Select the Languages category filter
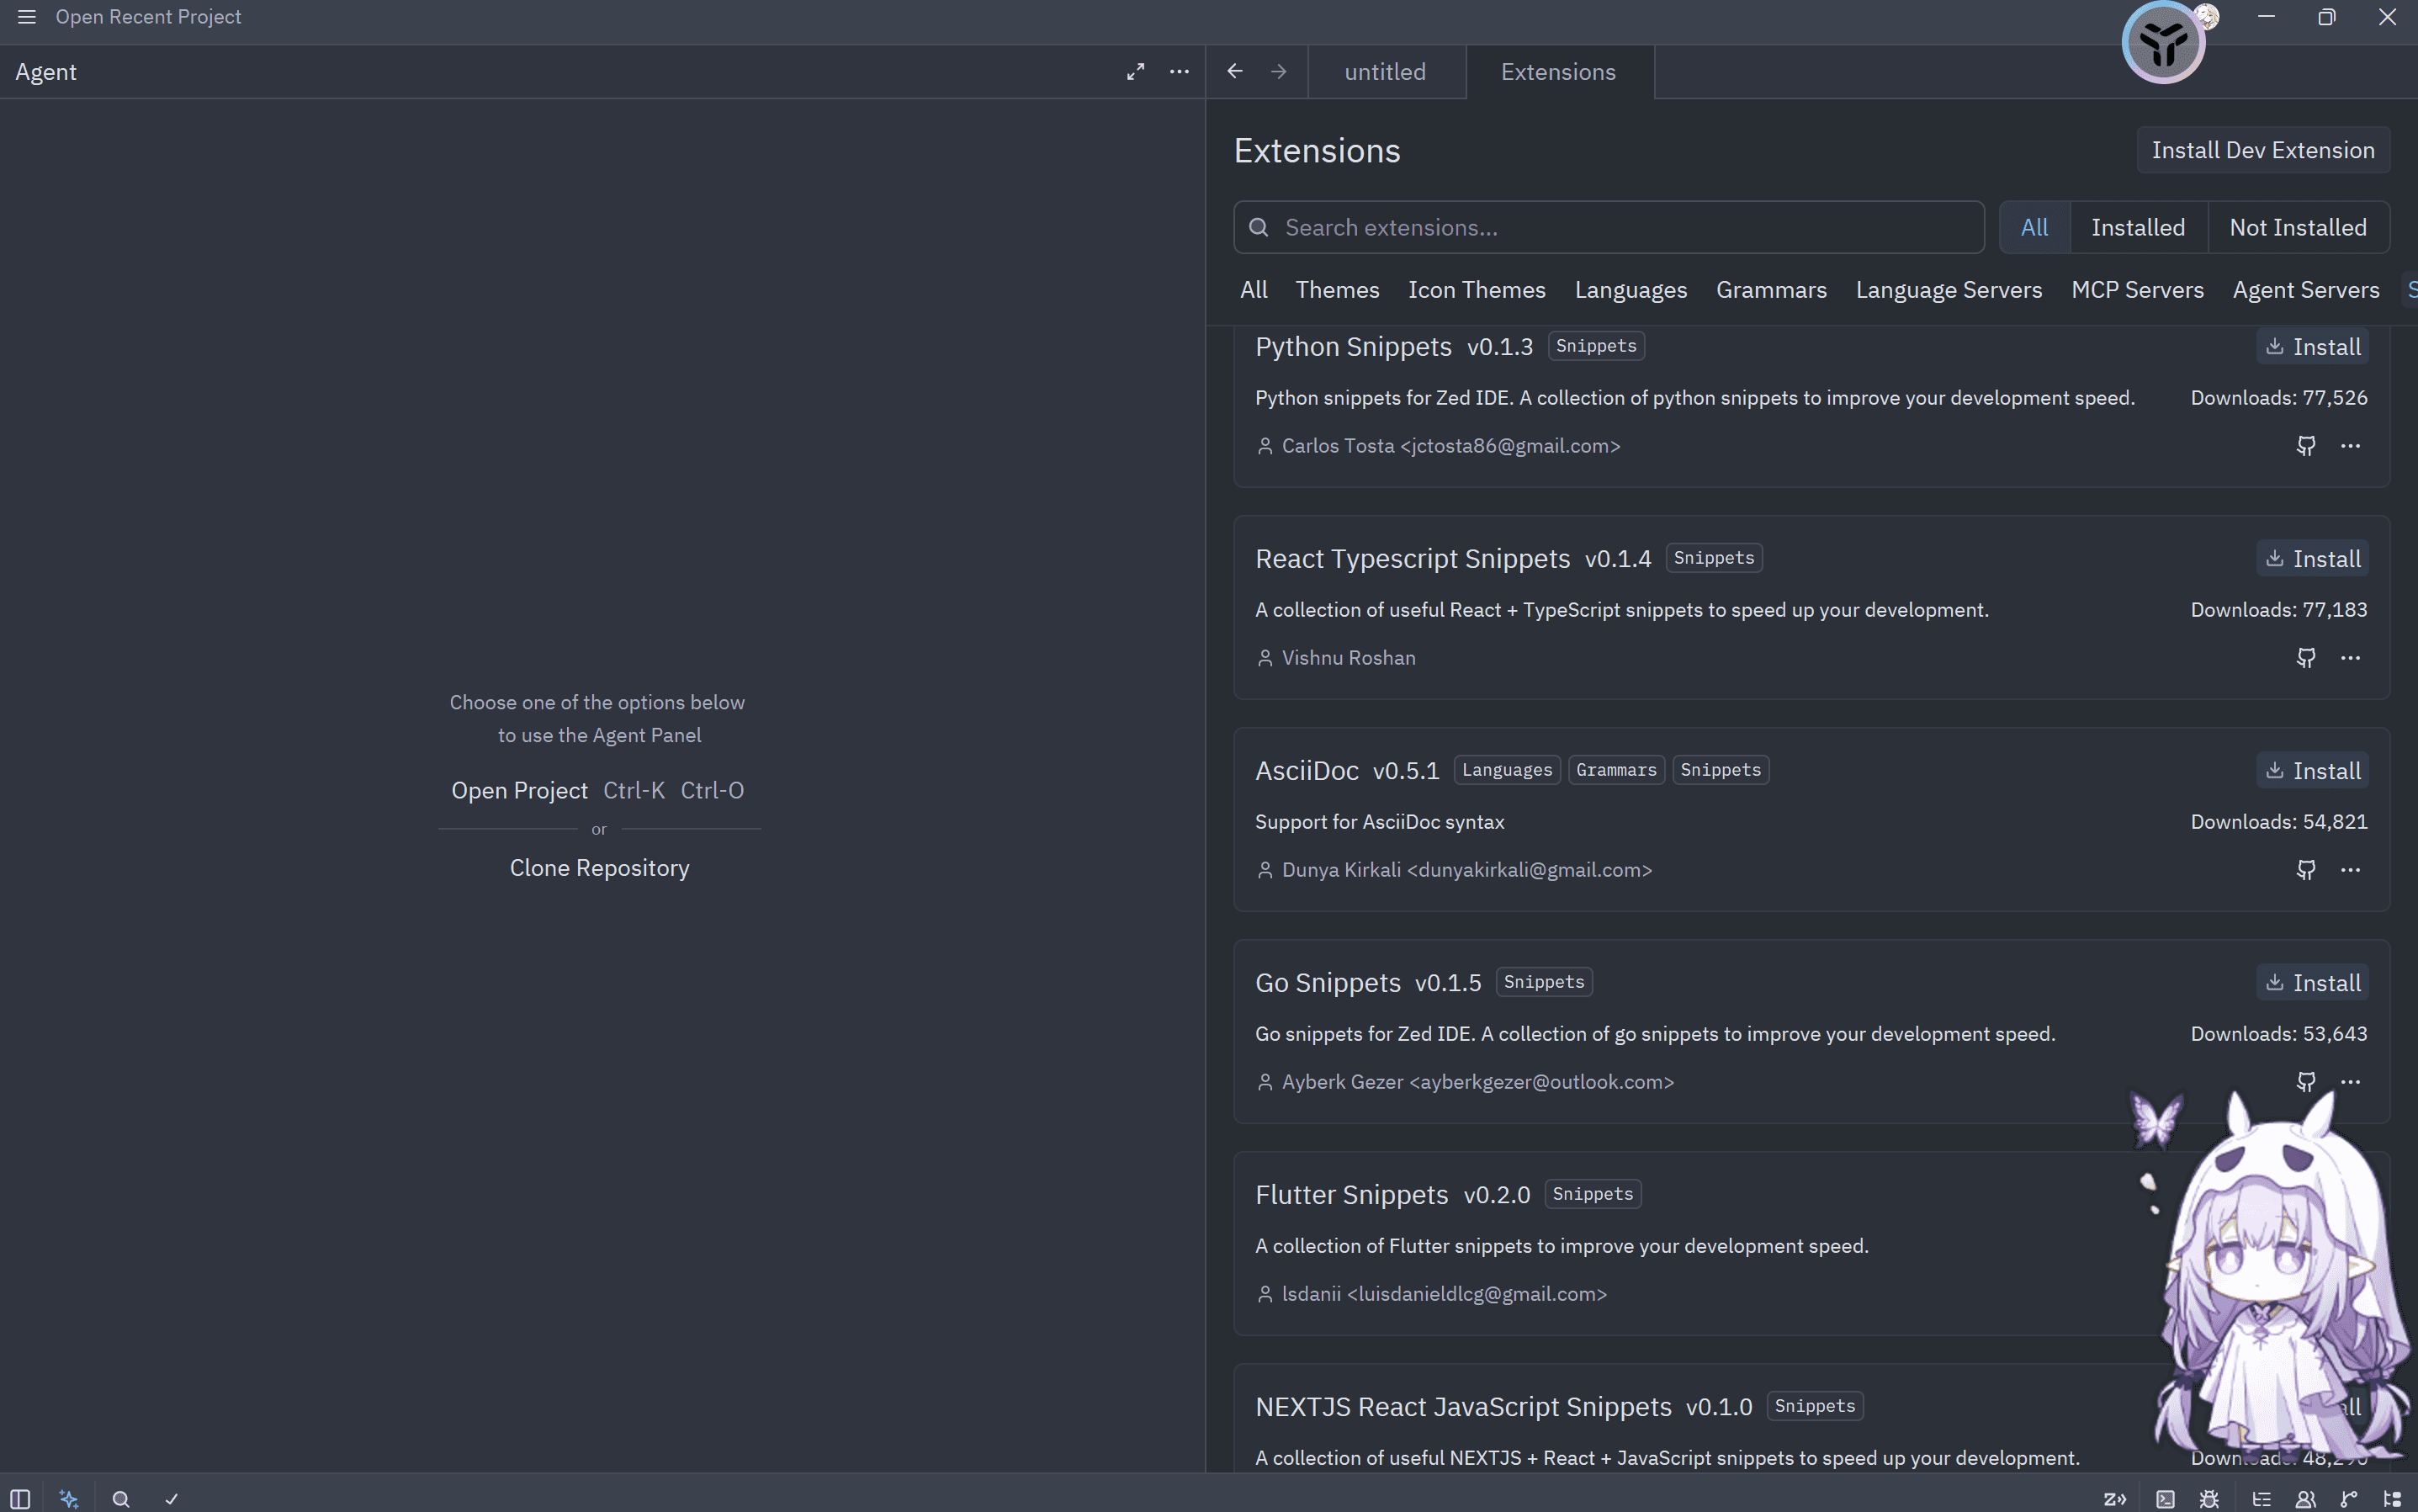This screenshot has width=2418, height=1512. (x=1630, y=290)
